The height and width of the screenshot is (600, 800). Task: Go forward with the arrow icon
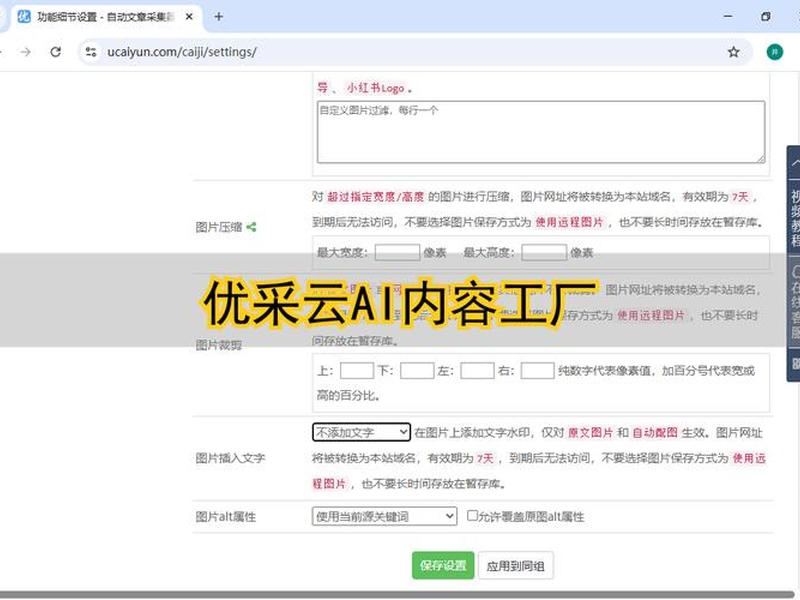tap(26, 52)
